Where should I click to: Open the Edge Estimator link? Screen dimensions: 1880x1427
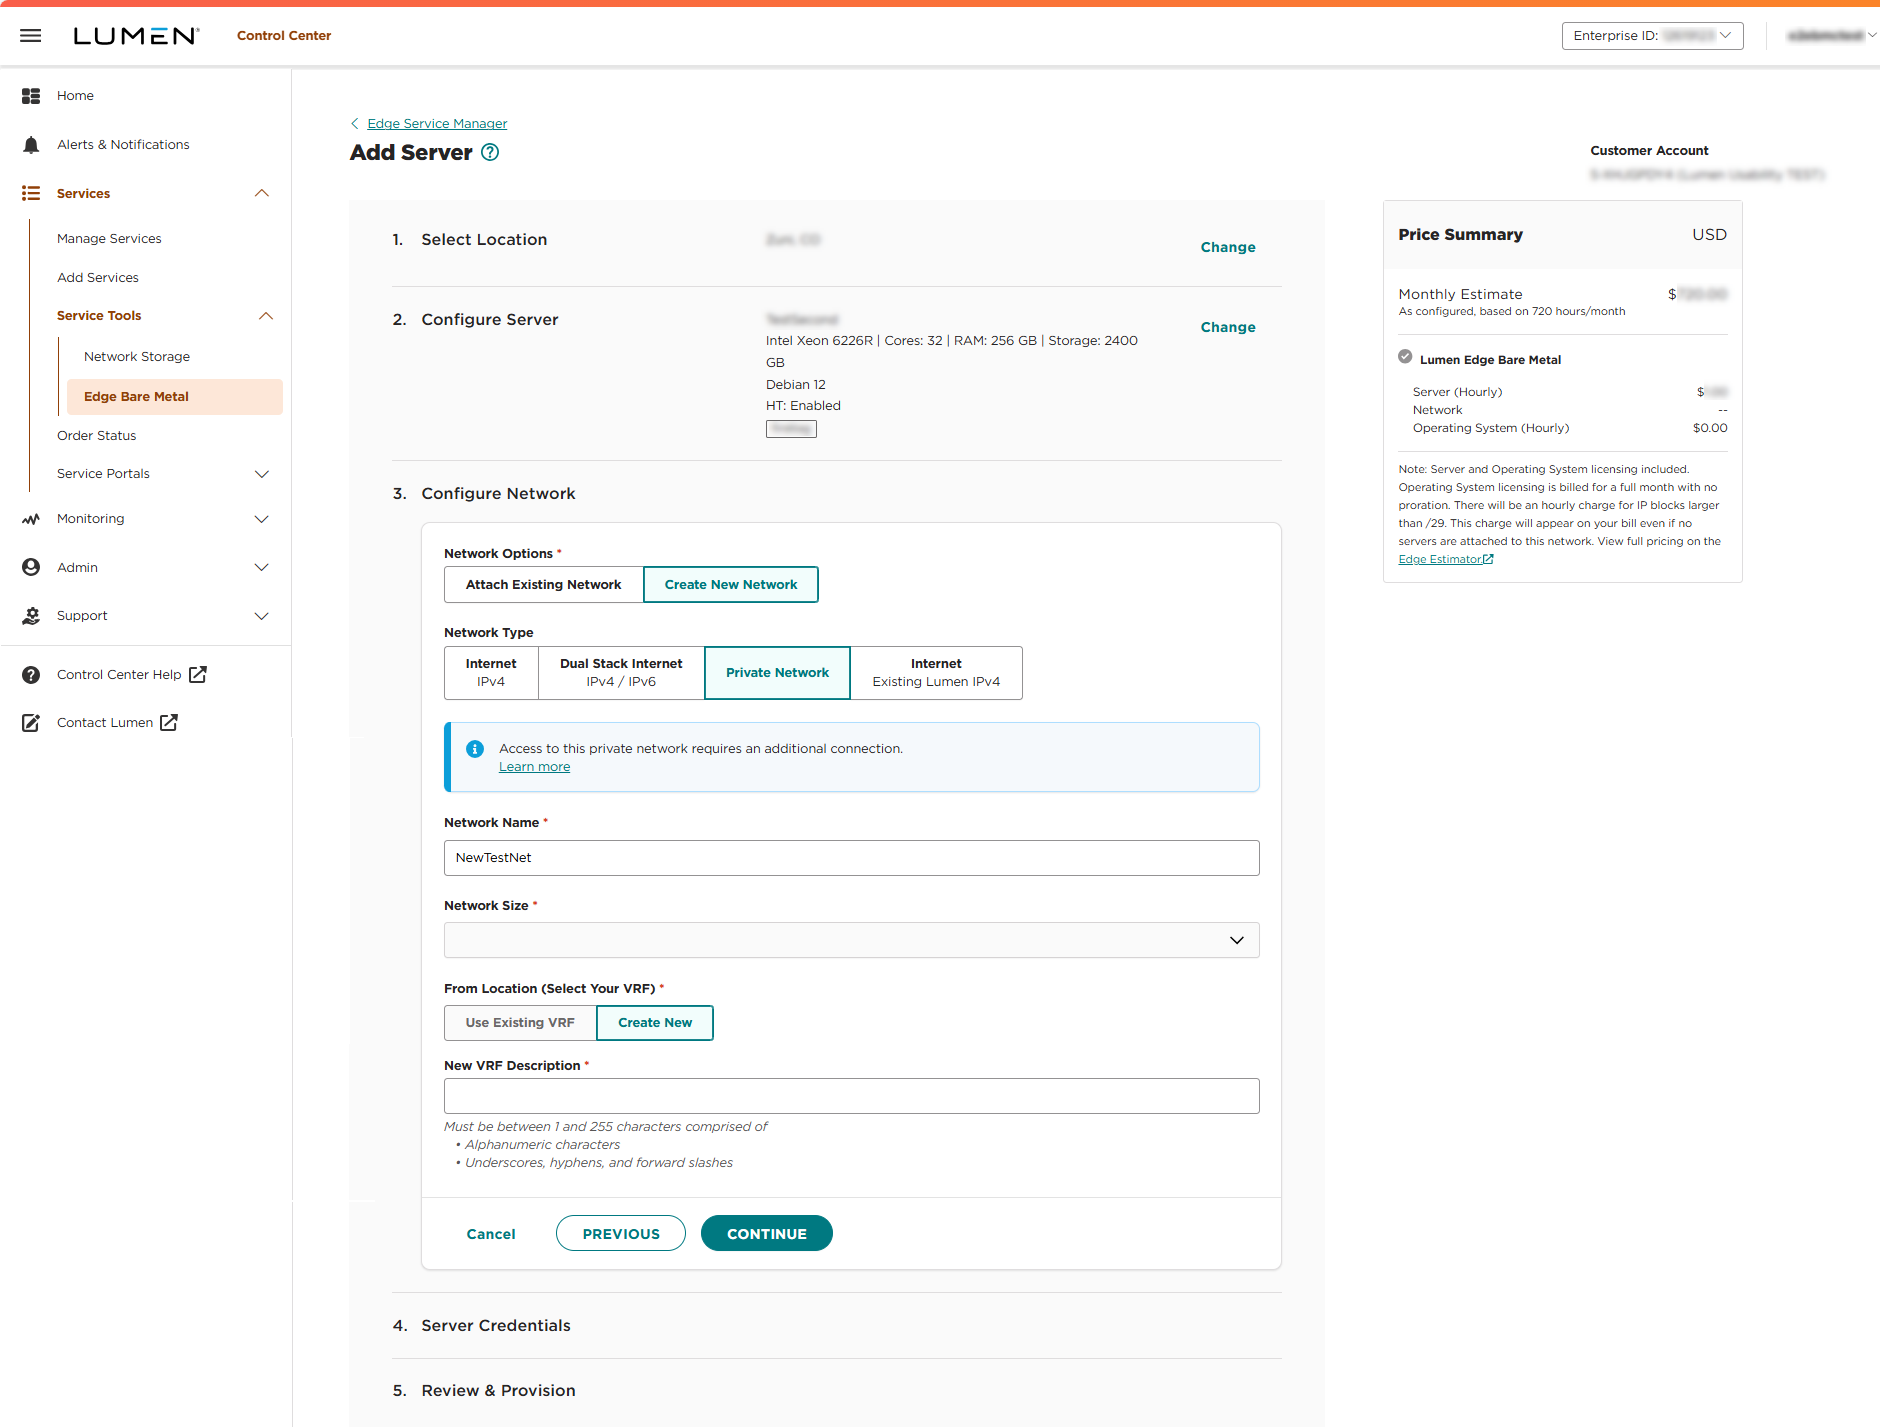pyautogui.click(x=1440, y=559)
